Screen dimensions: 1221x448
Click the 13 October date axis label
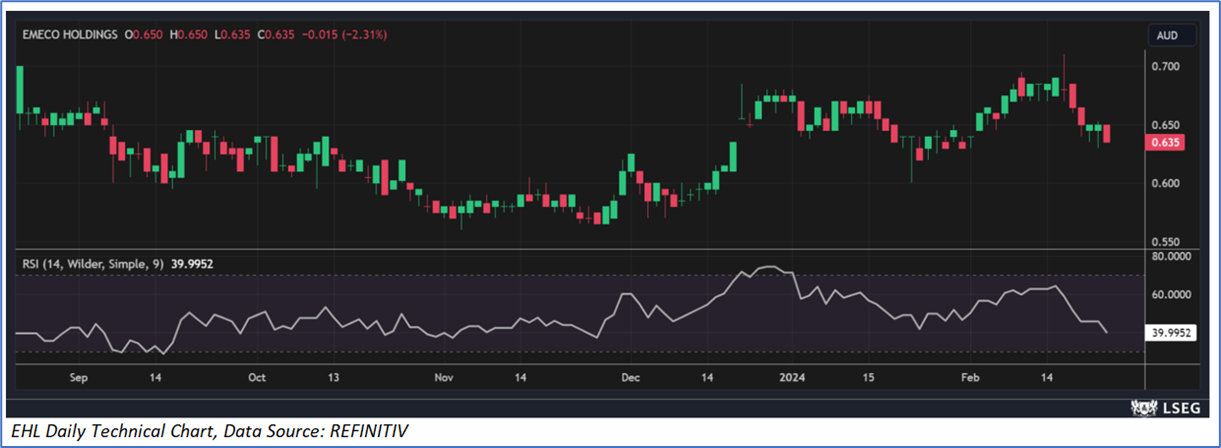pyautogui.click(x=333, y=379)
